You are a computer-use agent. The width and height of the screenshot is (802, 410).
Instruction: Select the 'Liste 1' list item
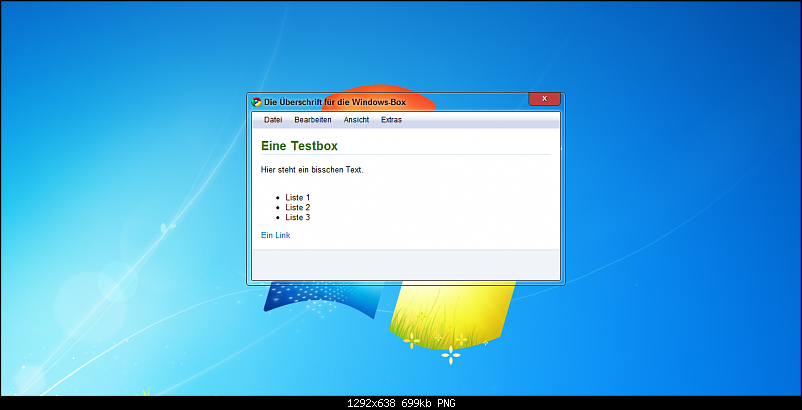[x=298, y=197]
